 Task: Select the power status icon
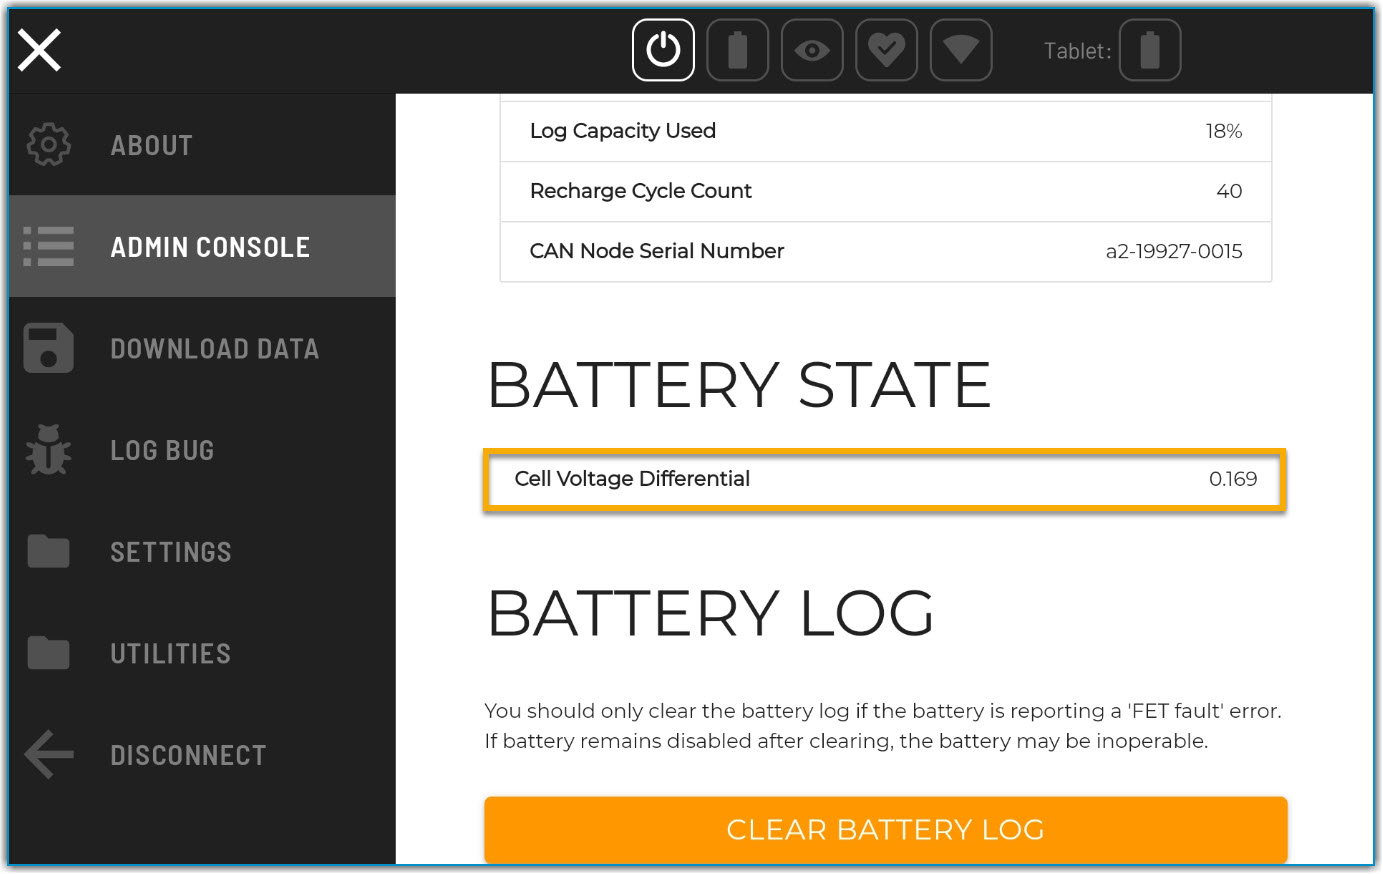click(663, 50)
